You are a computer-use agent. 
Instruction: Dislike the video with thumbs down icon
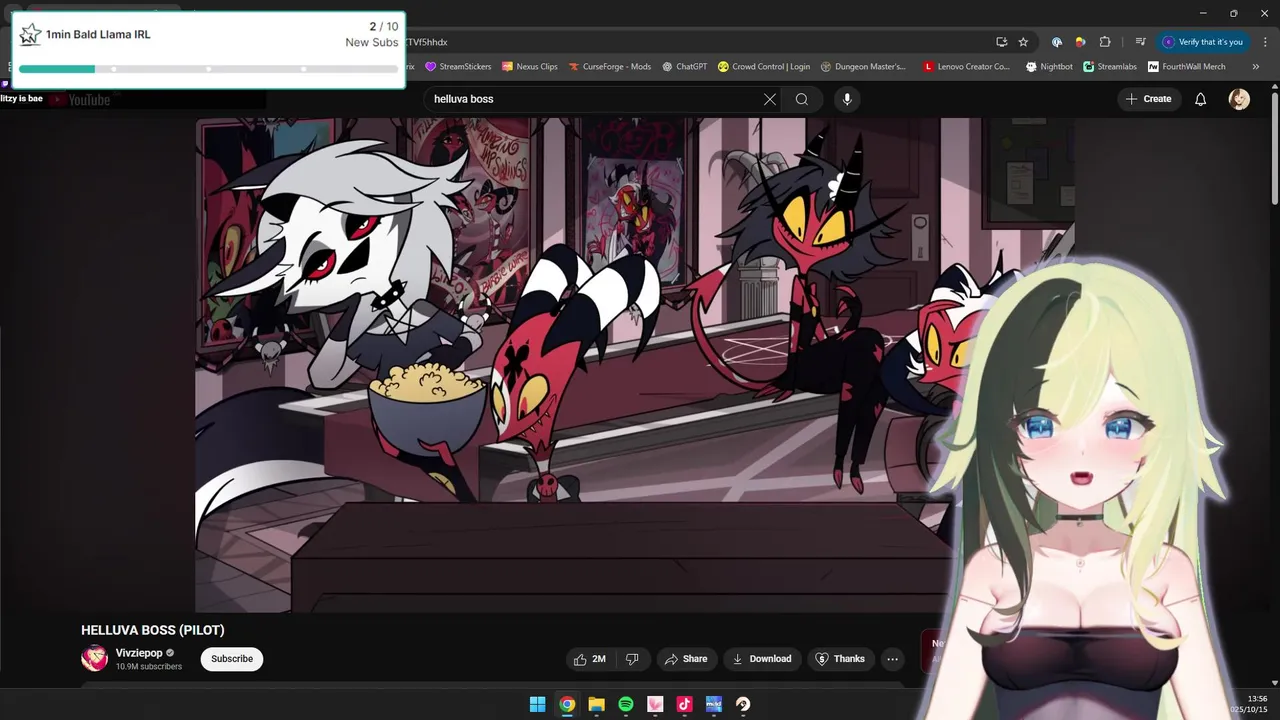(x=632, y=659)
